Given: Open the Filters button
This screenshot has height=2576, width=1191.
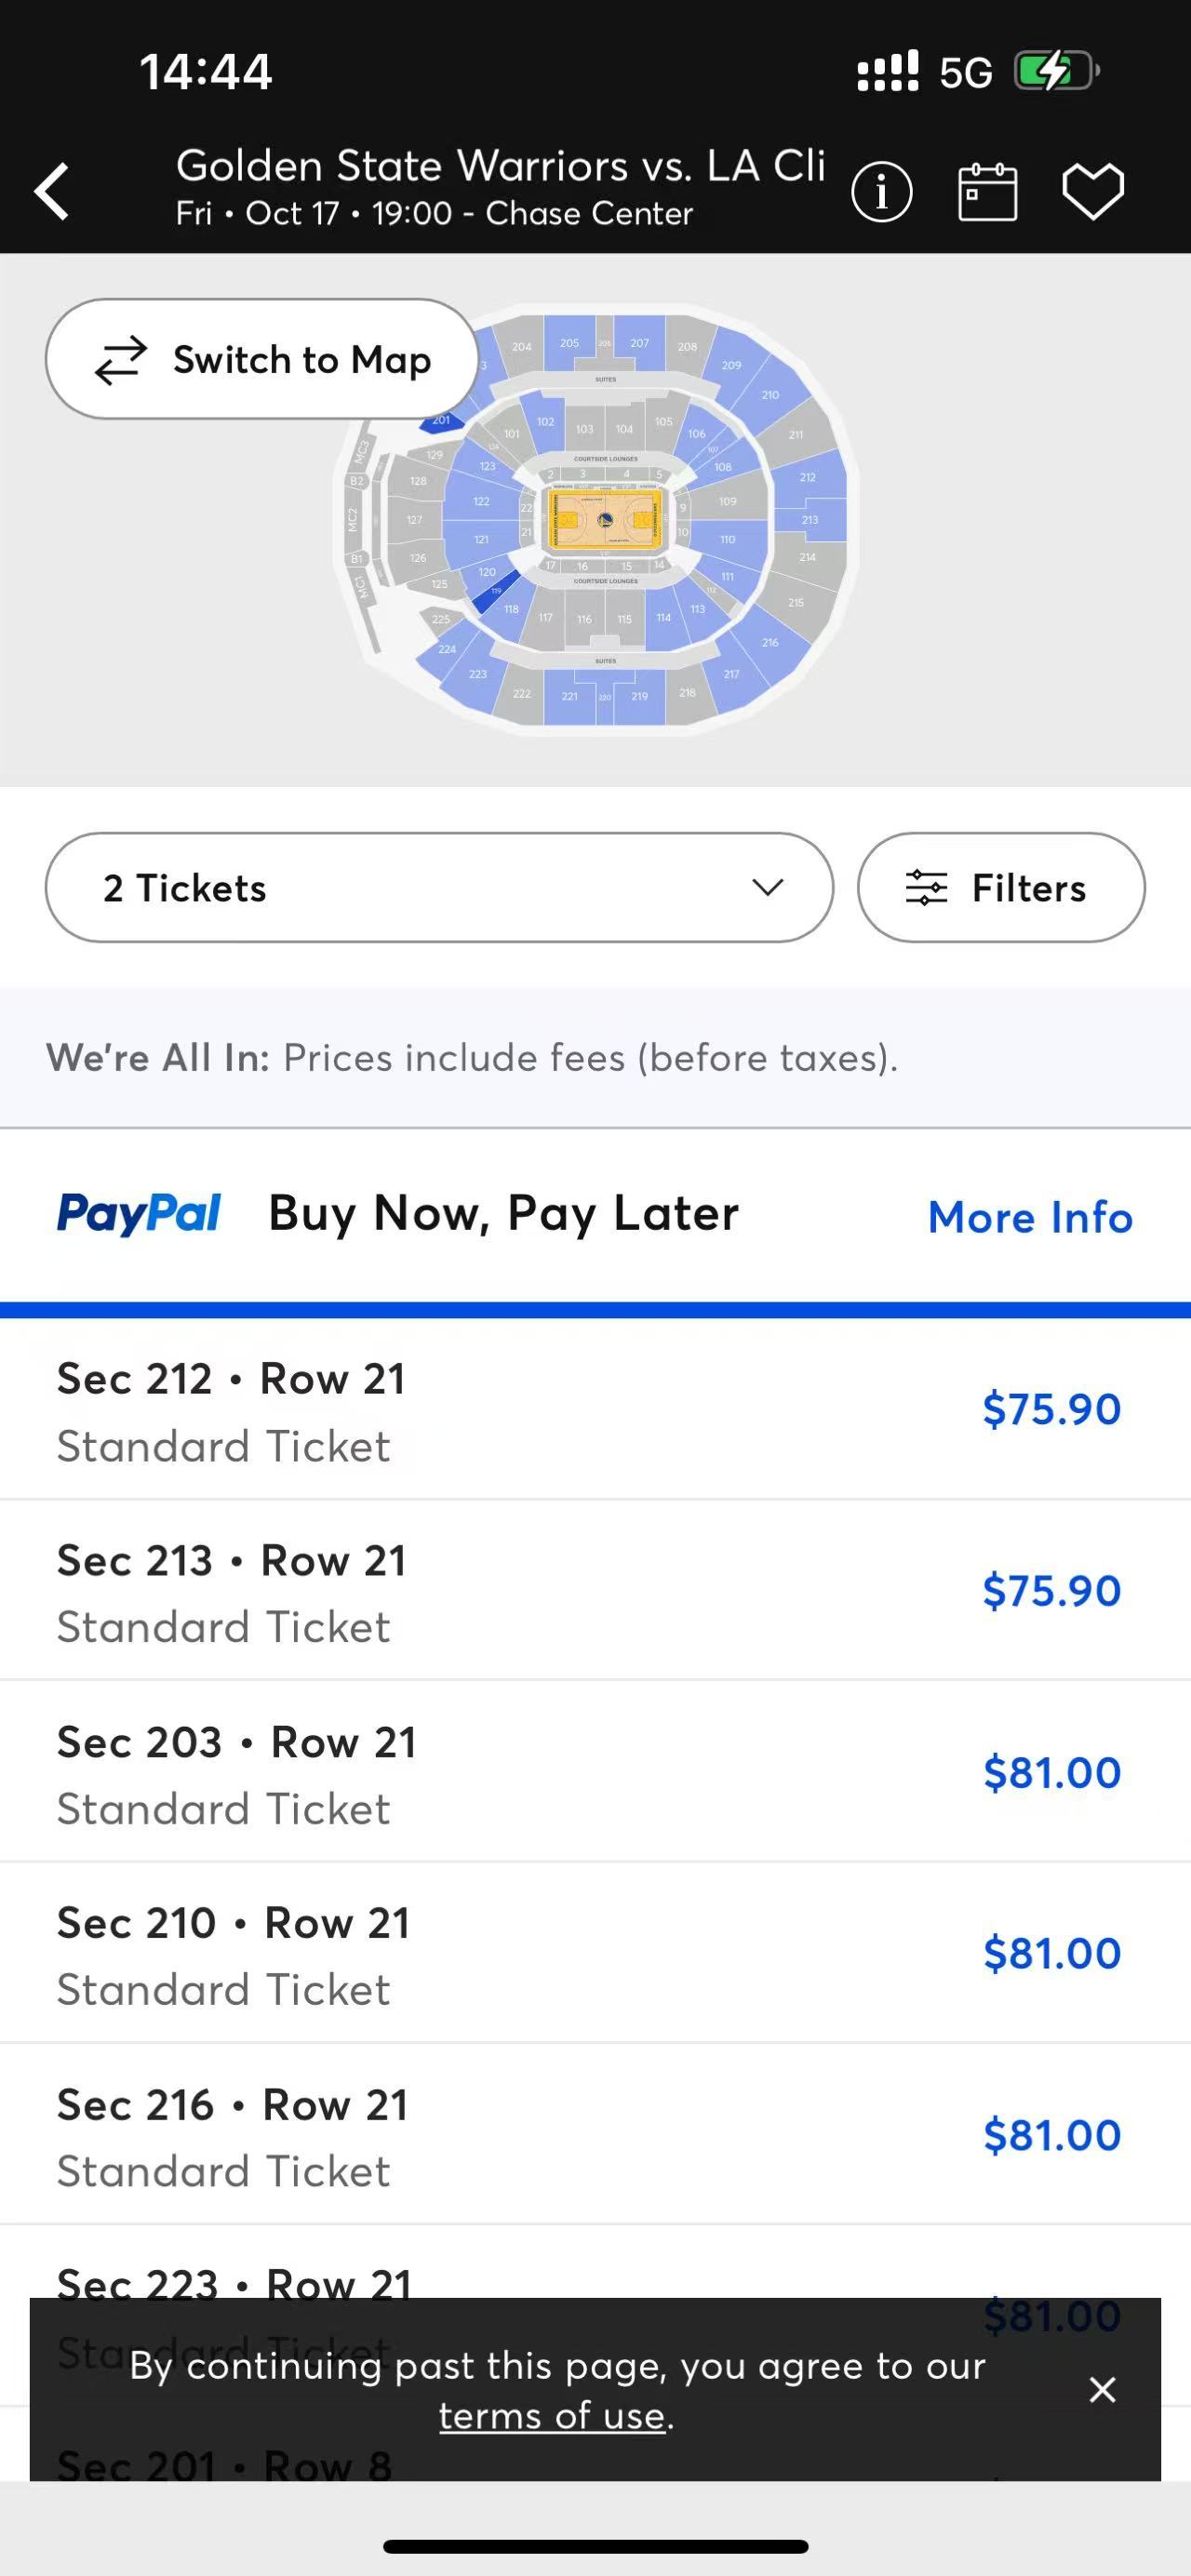Looking at the screenshot, I should pos(1001,887).
